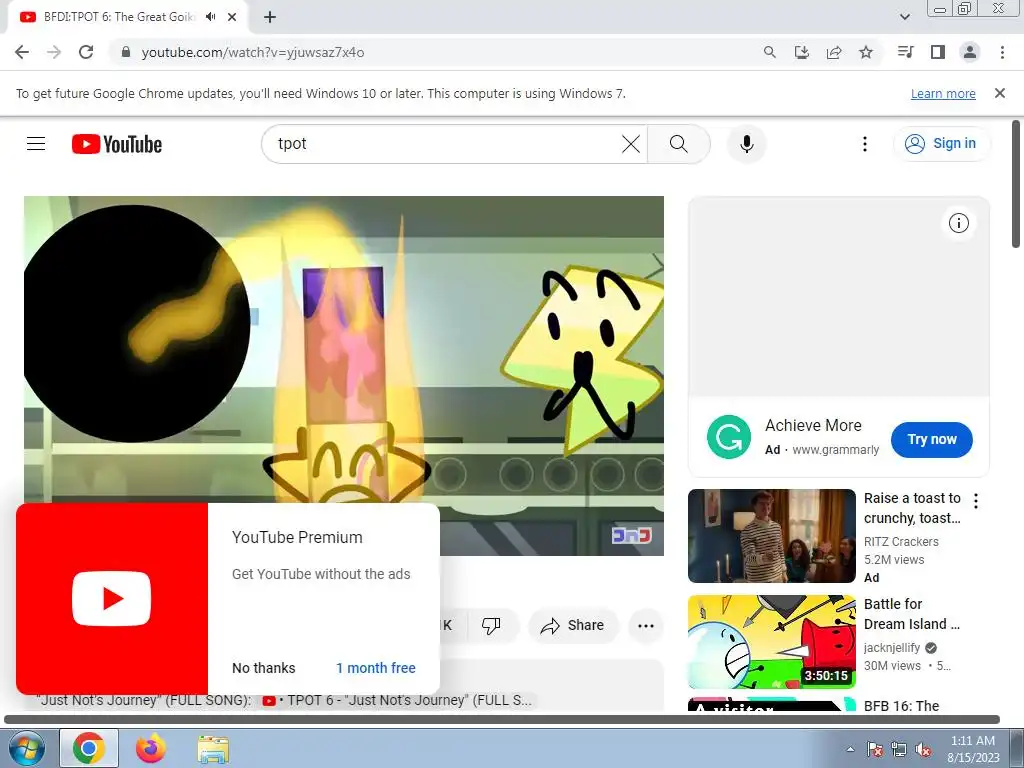Go forward in browser history
This screenshot has height=768, width=1024.
tap(54, 52)
